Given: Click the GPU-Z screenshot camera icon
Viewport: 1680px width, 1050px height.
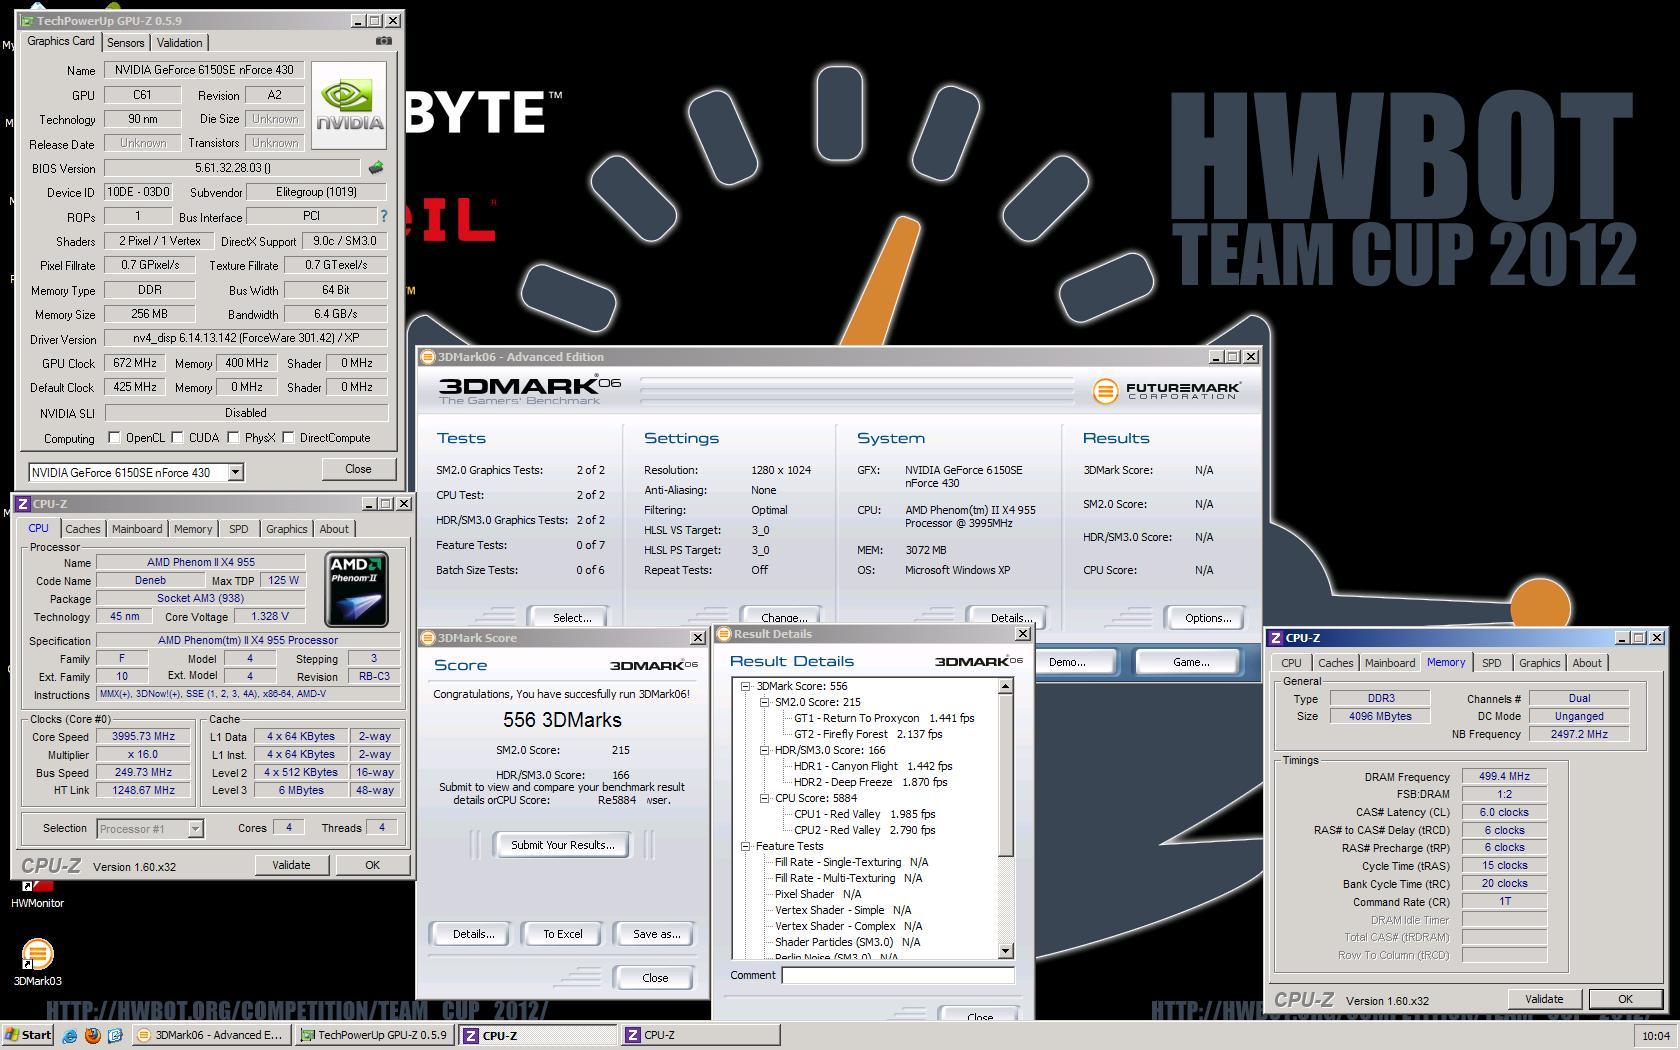Looking at the screenshot, I should 383,41.
